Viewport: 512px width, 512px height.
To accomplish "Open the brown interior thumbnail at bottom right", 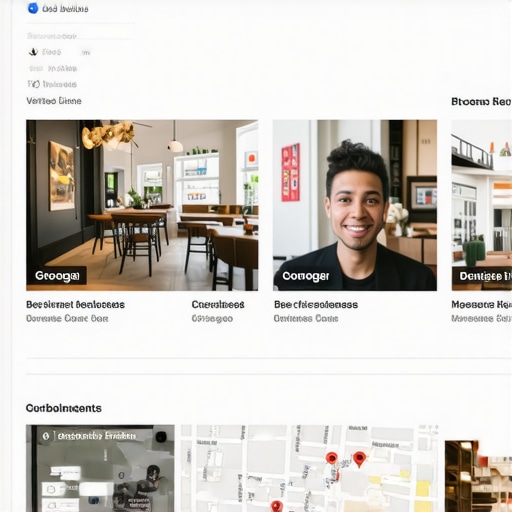I will click(x=478, y=476).
